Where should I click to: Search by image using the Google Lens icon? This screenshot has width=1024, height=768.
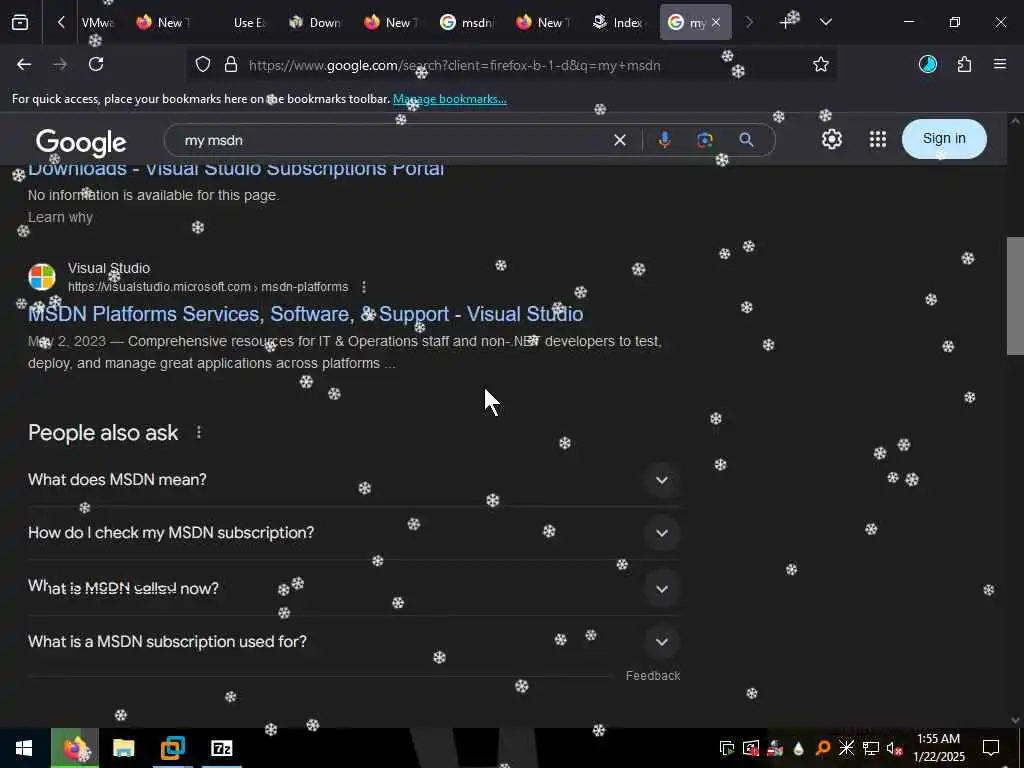pyautogui.click(x=705, y=140)
